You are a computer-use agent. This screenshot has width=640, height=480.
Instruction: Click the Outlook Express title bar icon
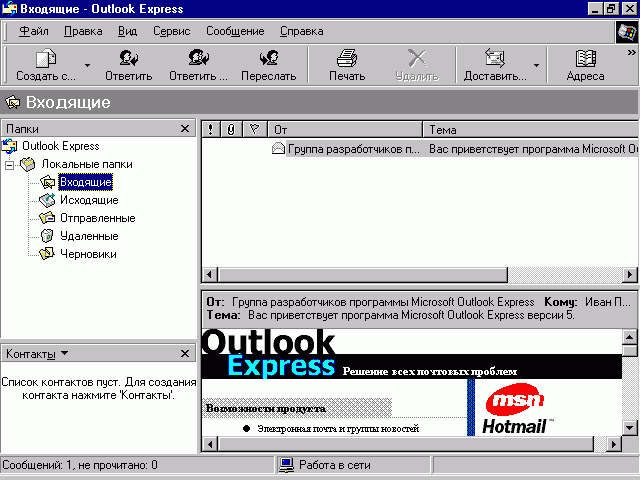10,9
